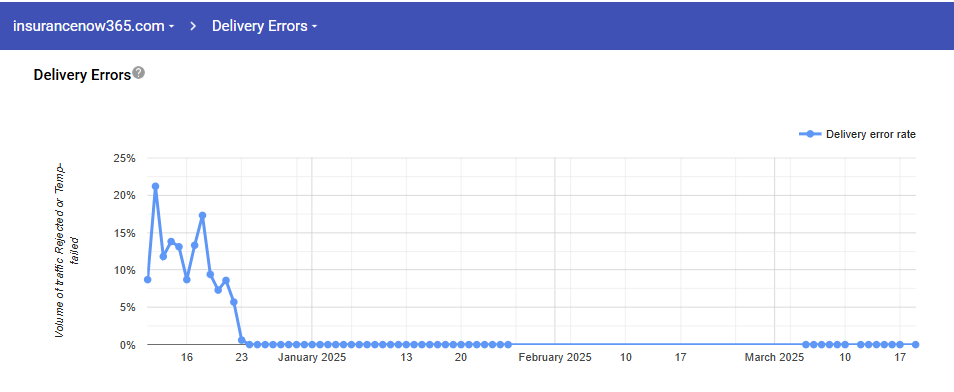Open the Delivery Errors dashboard dropdown
Screen dimensions: 954x392
264,26
